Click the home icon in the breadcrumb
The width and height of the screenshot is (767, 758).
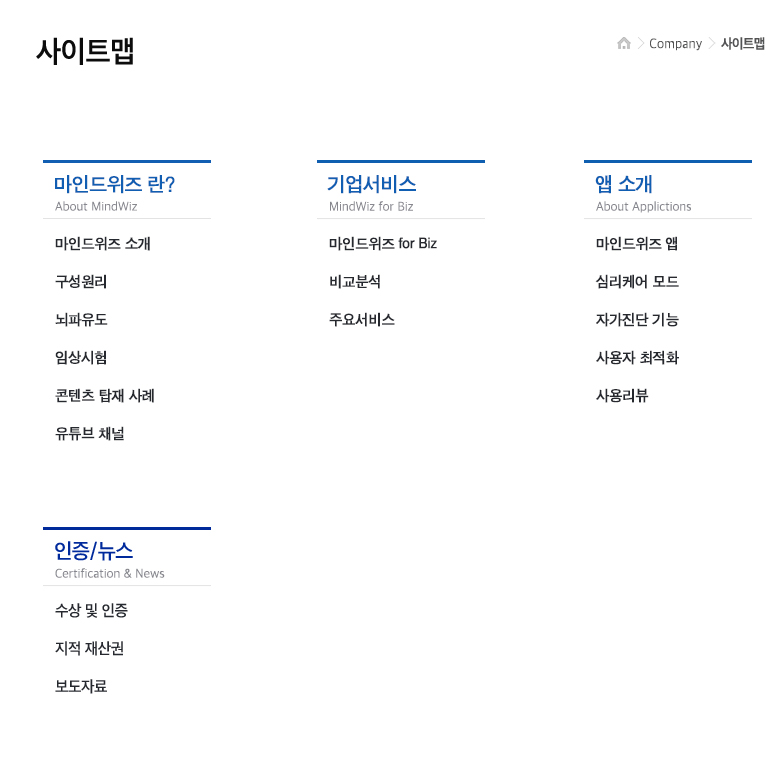624,44
